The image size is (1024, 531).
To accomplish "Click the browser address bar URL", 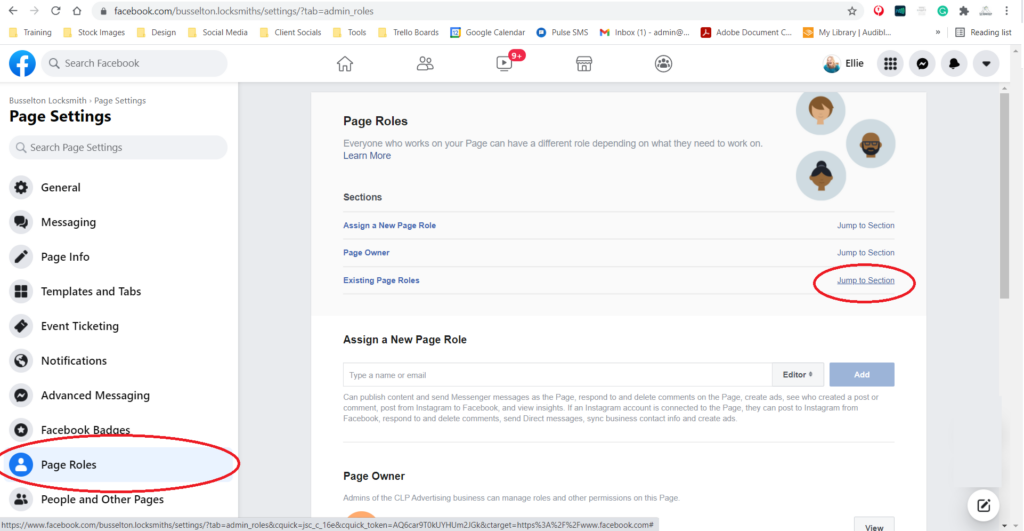I will pos(244,11).
